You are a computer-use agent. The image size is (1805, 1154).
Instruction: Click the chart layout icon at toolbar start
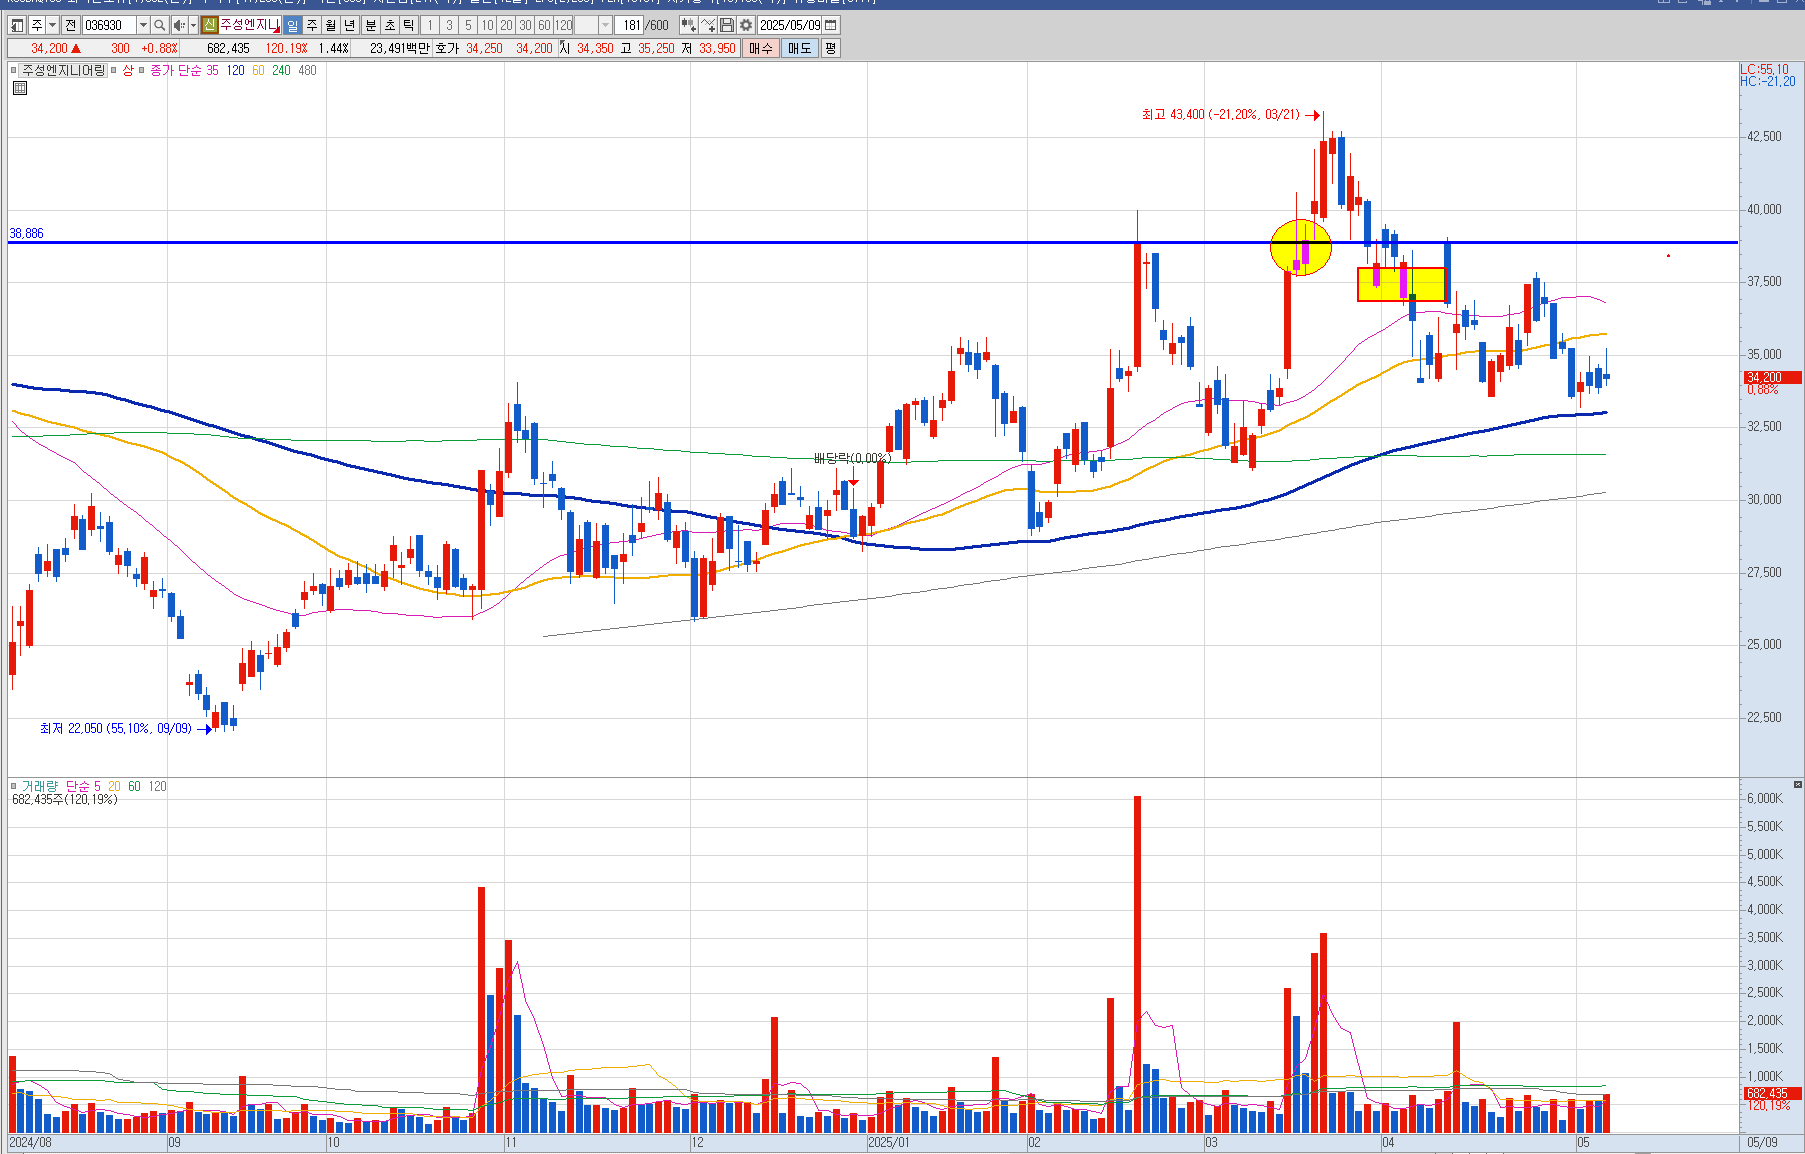click(x=17, y=25)
